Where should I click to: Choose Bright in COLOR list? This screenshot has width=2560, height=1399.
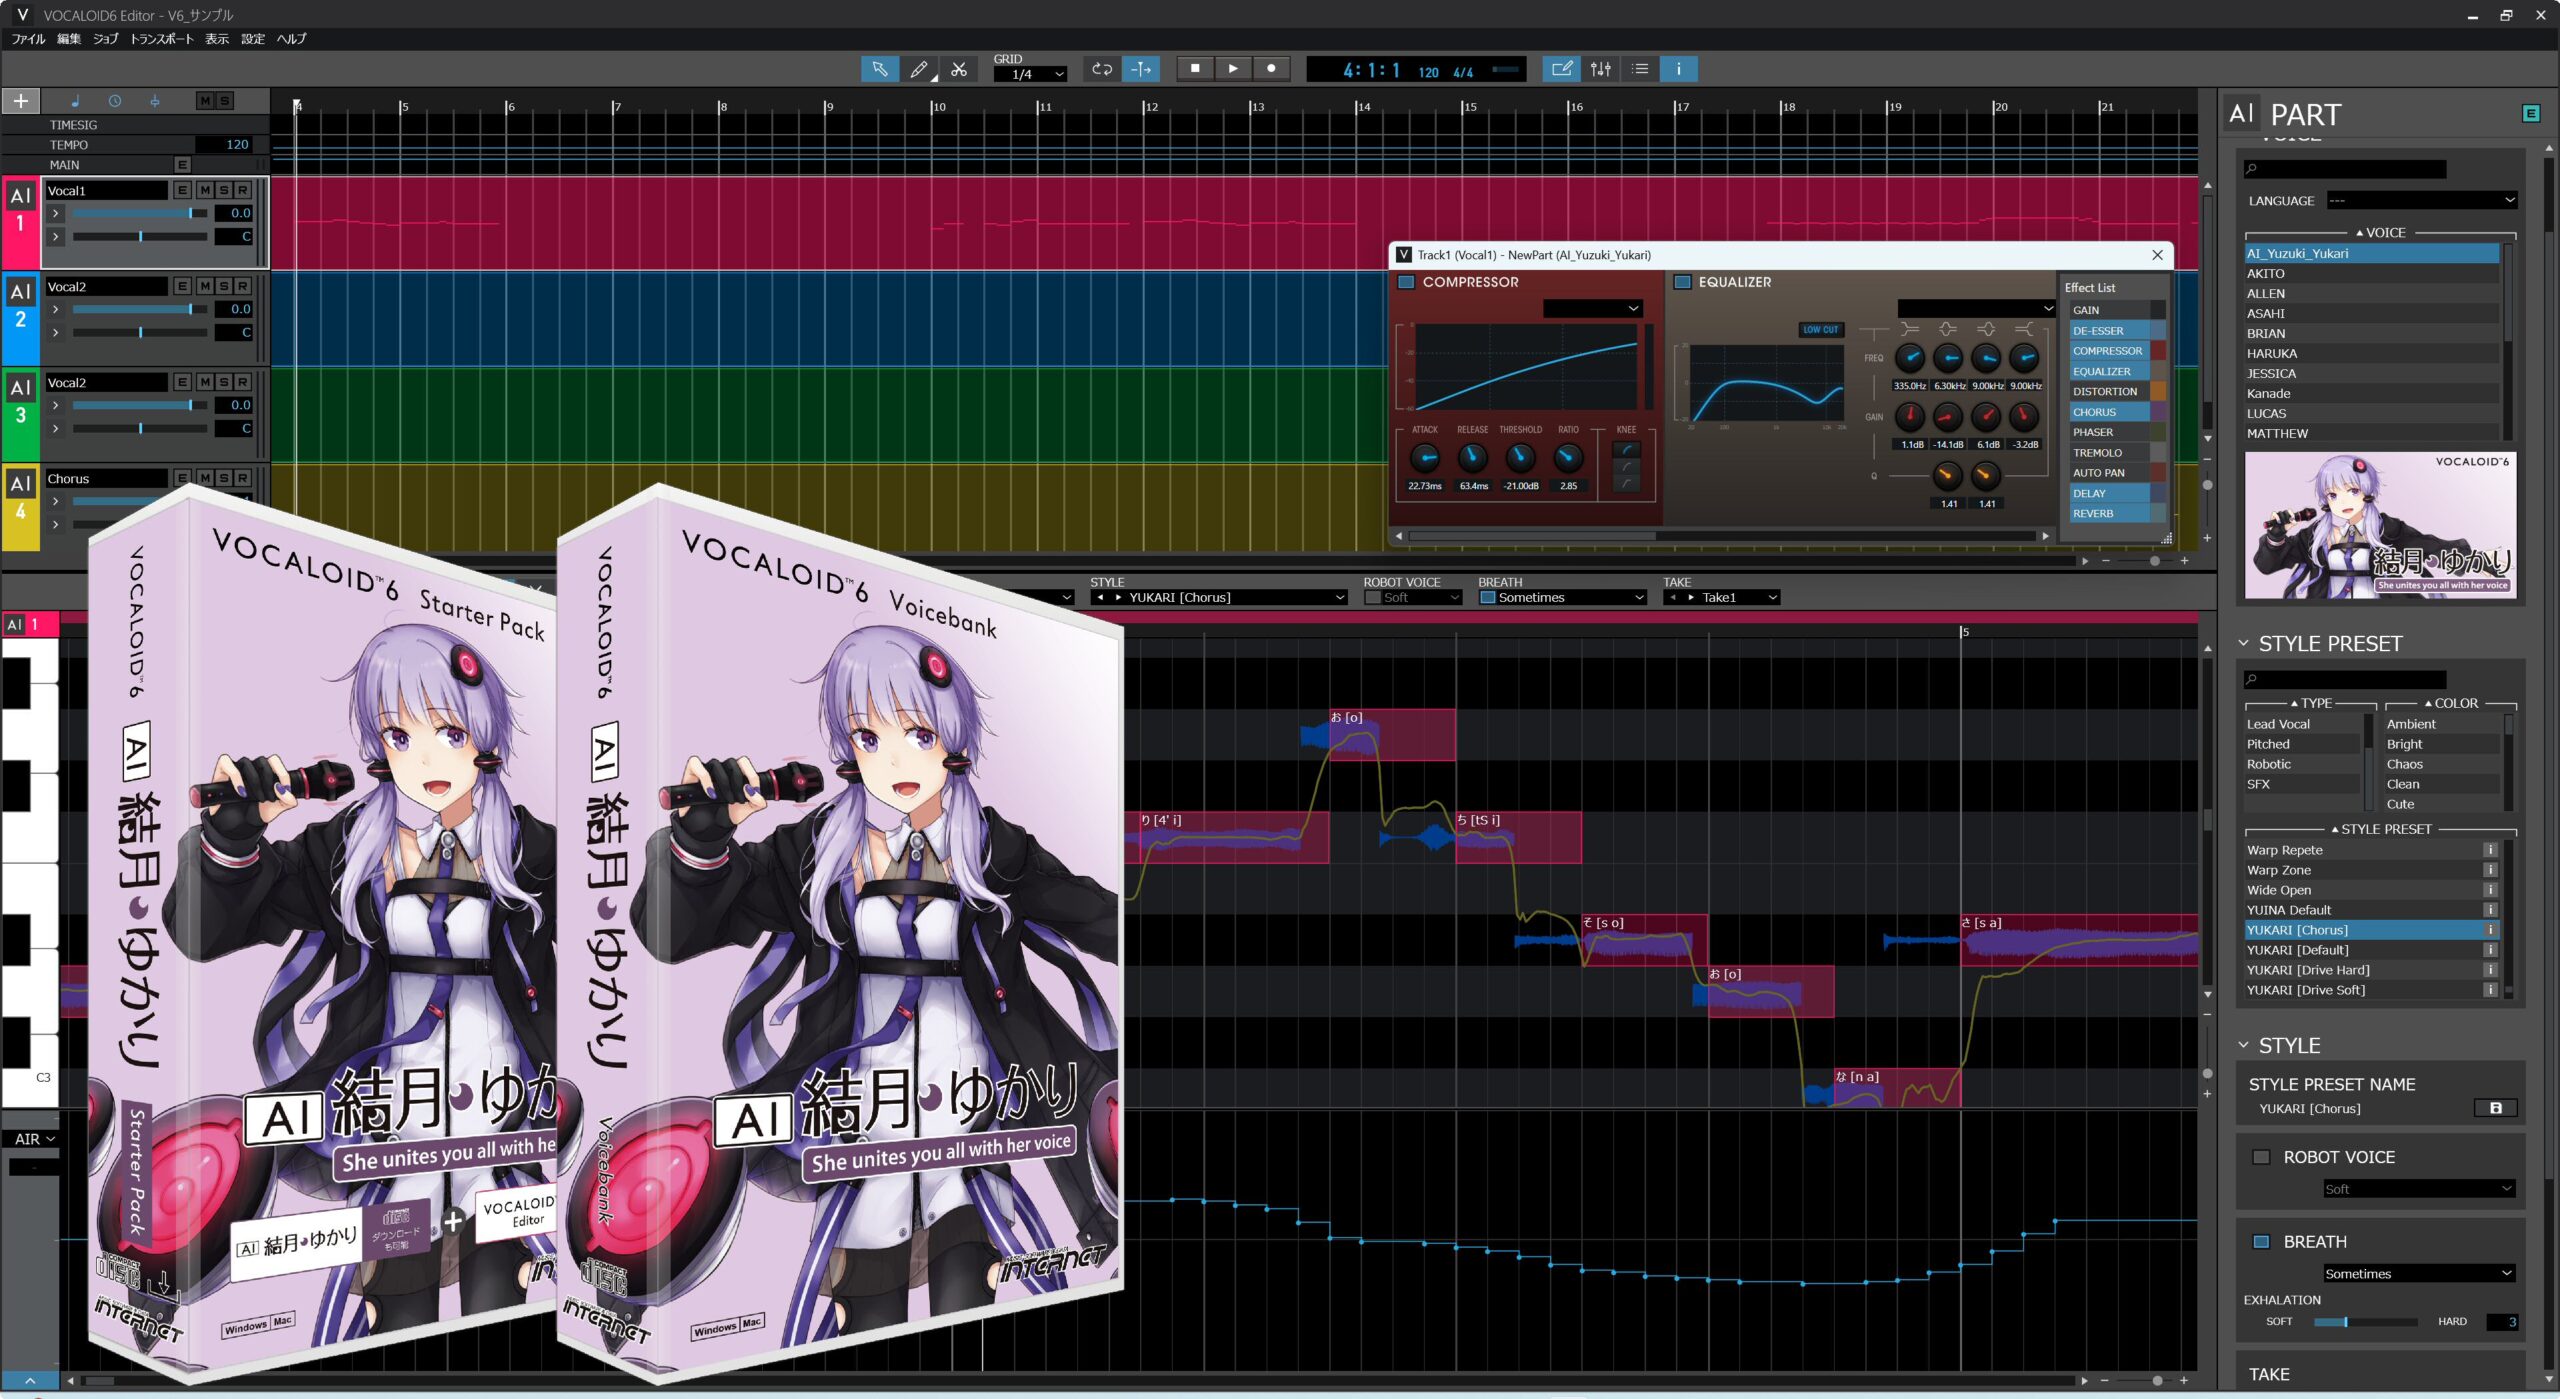[x=2442, y=743]
